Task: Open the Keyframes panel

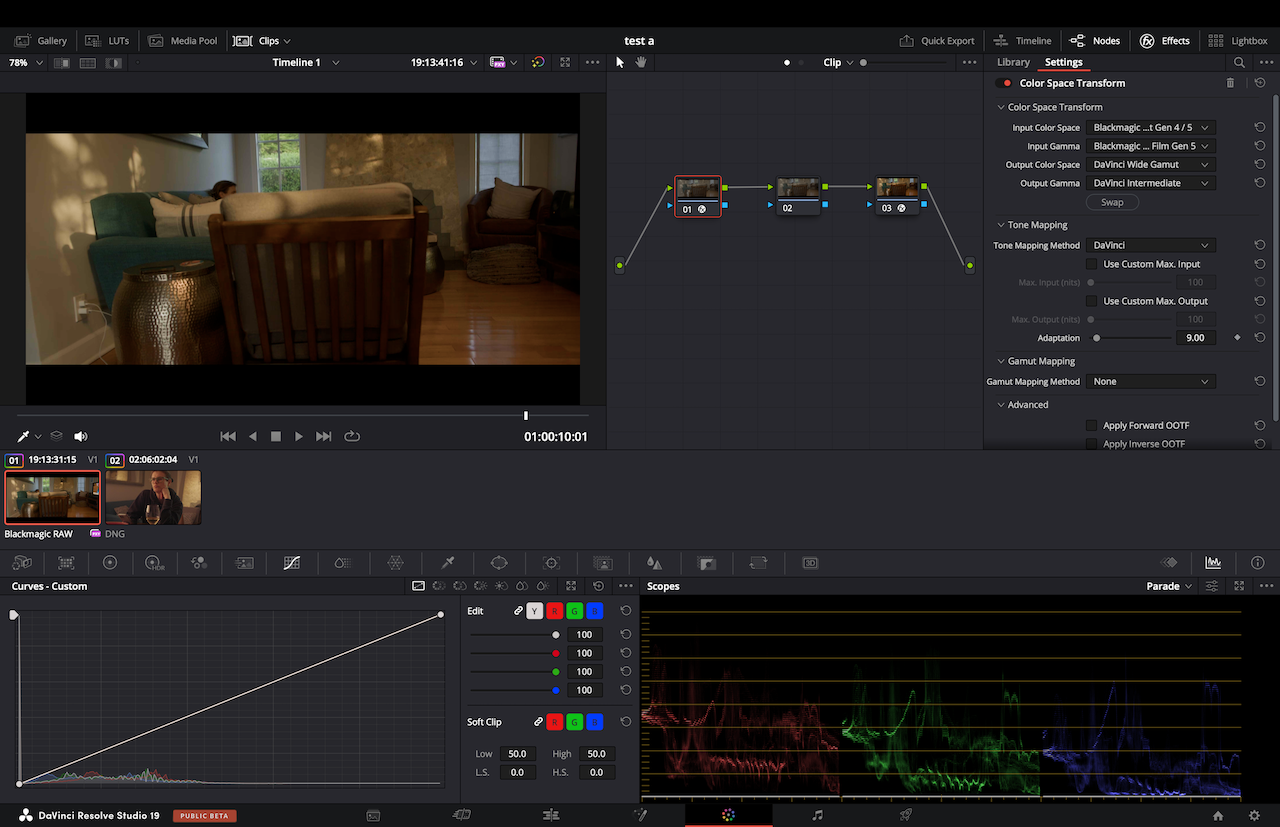Action: click(x=1168, y=563)
